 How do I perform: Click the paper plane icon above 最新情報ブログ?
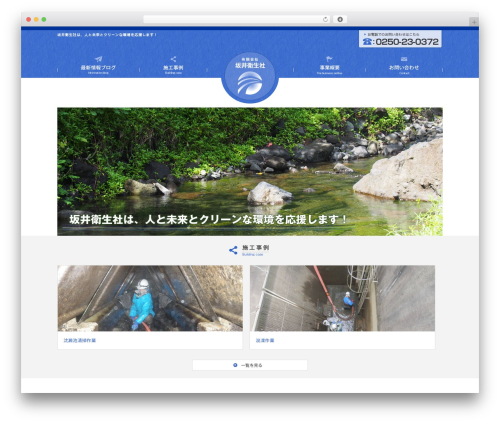(x=98, y=59)
